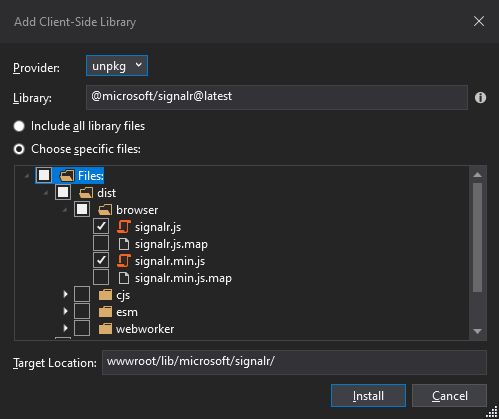Close the Add Client-Side Library dialog

coord(479,21)
